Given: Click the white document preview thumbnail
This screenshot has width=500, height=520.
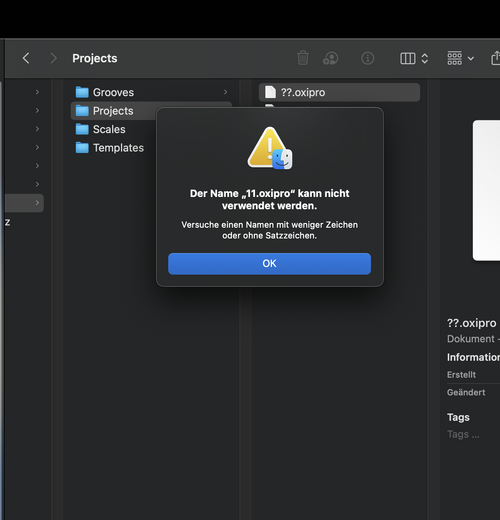Looking at the screenshot, I should pyautogui.click(x=486, y=190).
